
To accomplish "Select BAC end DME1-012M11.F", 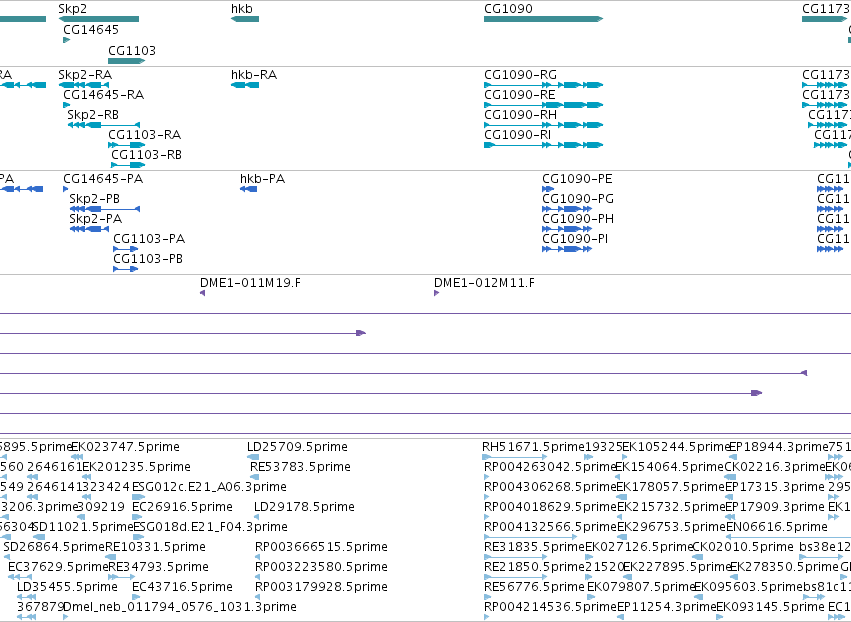I will tap(484, 283).
